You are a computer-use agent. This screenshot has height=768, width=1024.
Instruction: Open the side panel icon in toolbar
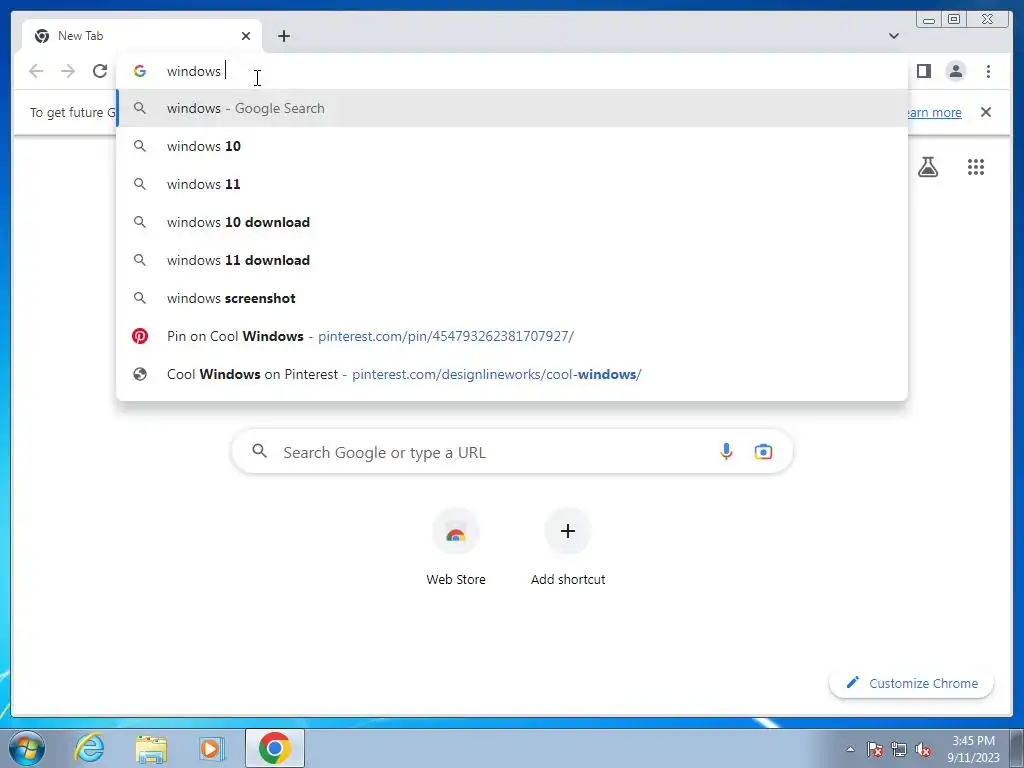click(x=923, y=71)
